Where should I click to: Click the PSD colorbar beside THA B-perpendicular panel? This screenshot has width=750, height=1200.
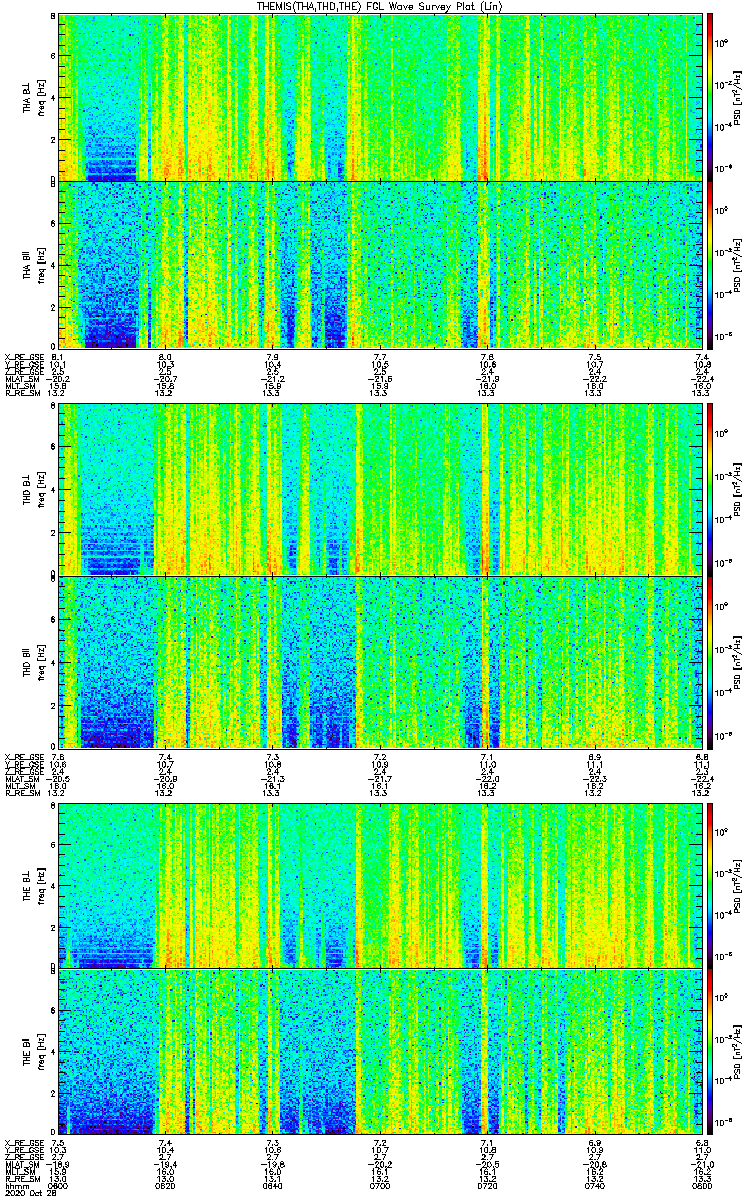710,97
